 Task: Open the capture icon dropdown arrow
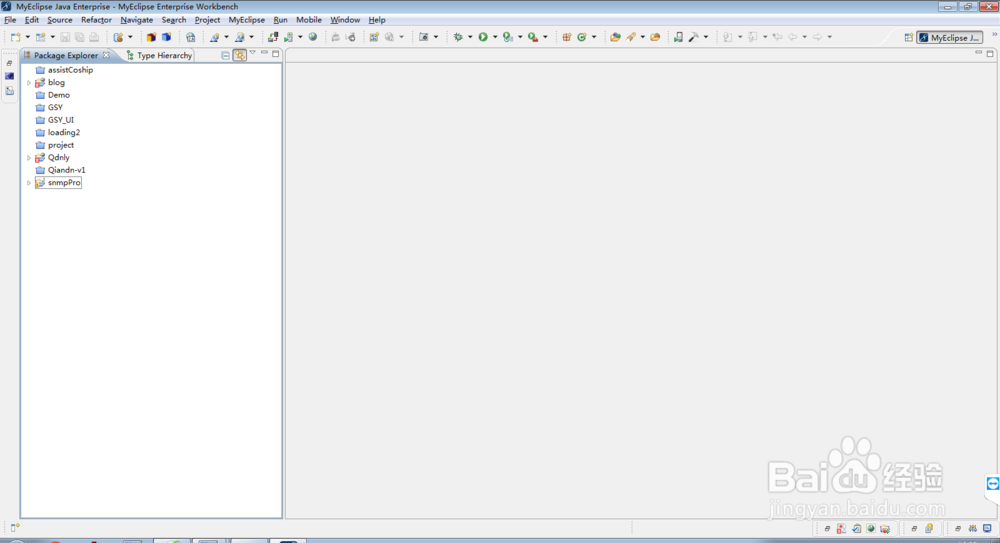point(436,37)
